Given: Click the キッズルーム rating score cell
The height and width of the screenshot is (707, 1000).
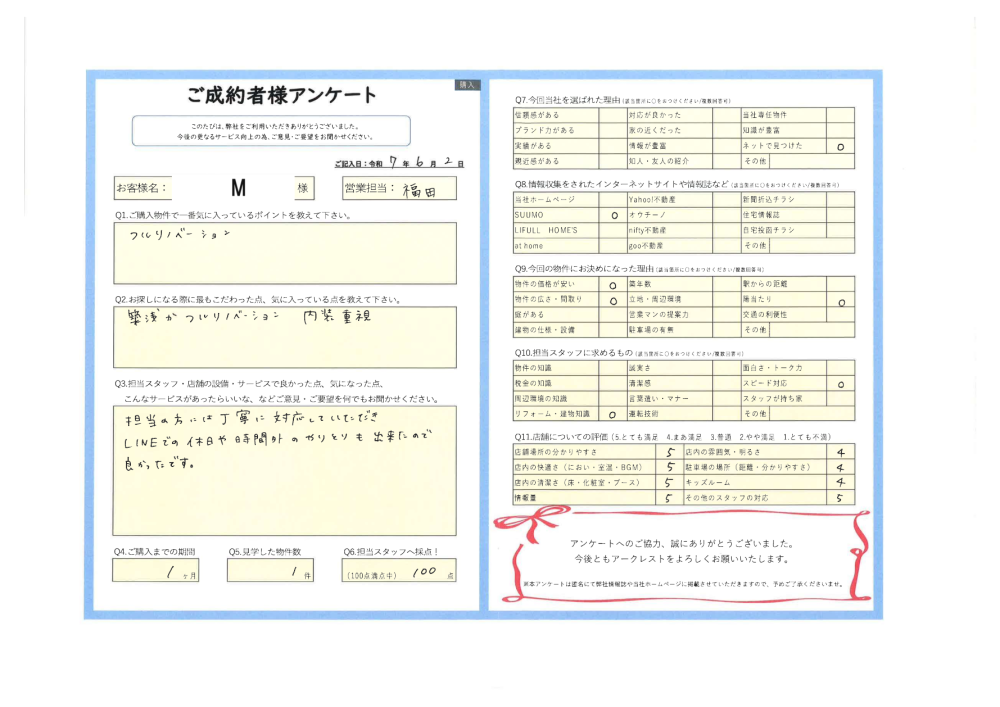Looking at the screenshot, I should (x=840, y=482).
